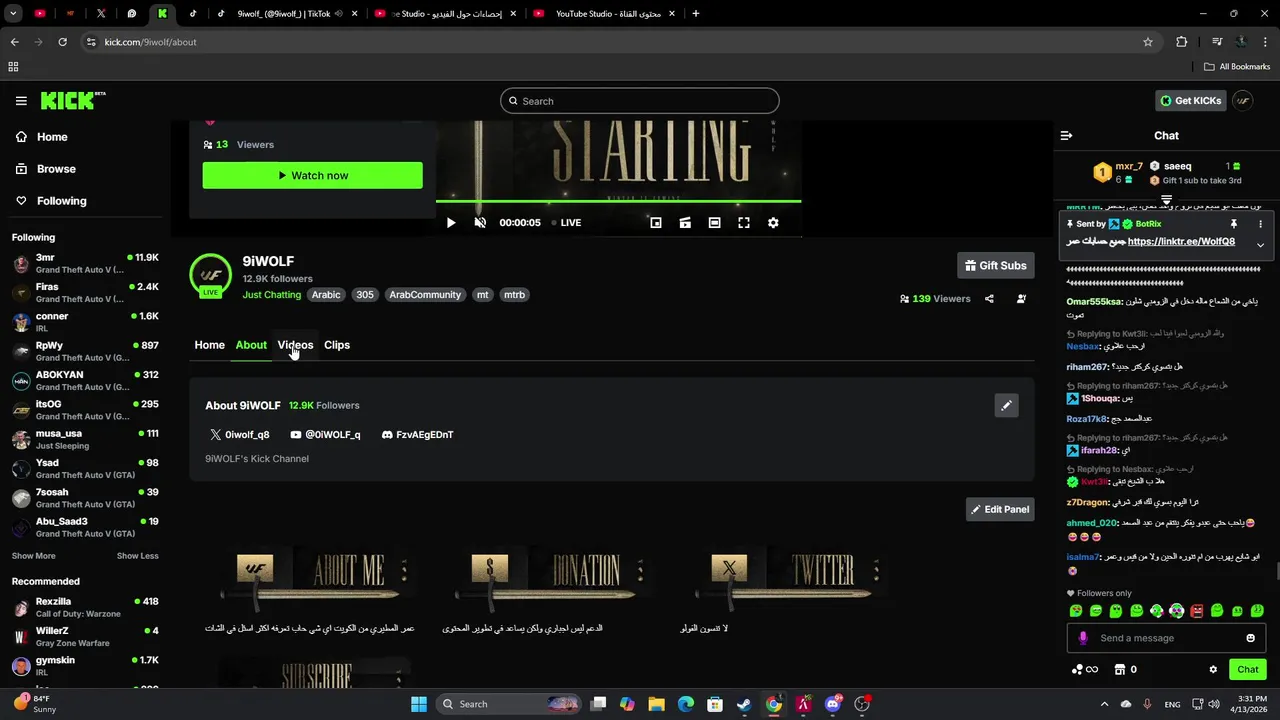Enter fullscreen video mode
Screen dimensions: 1280x720
(744, 223)
